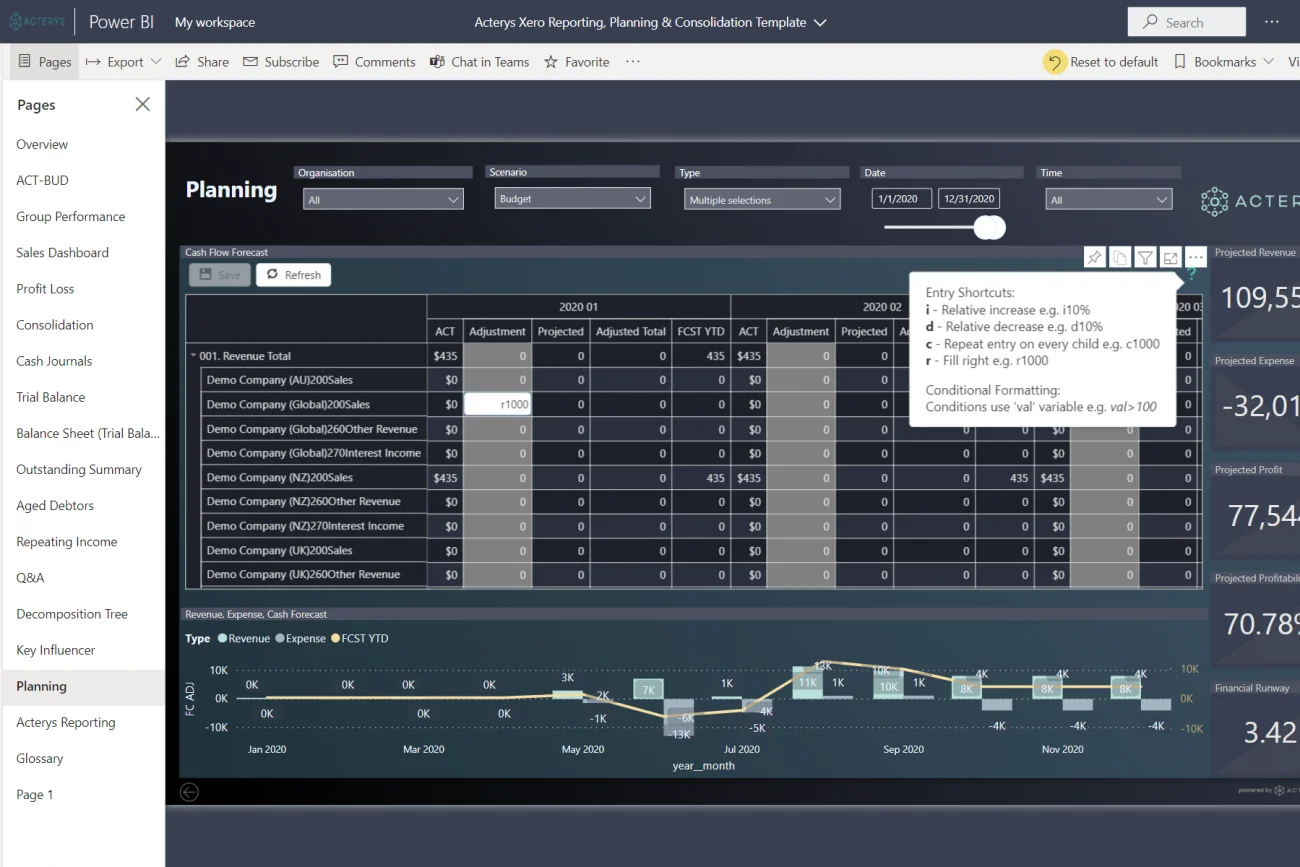Close the Pages pane
The image size is (1300, 867).
pos(143,105)
